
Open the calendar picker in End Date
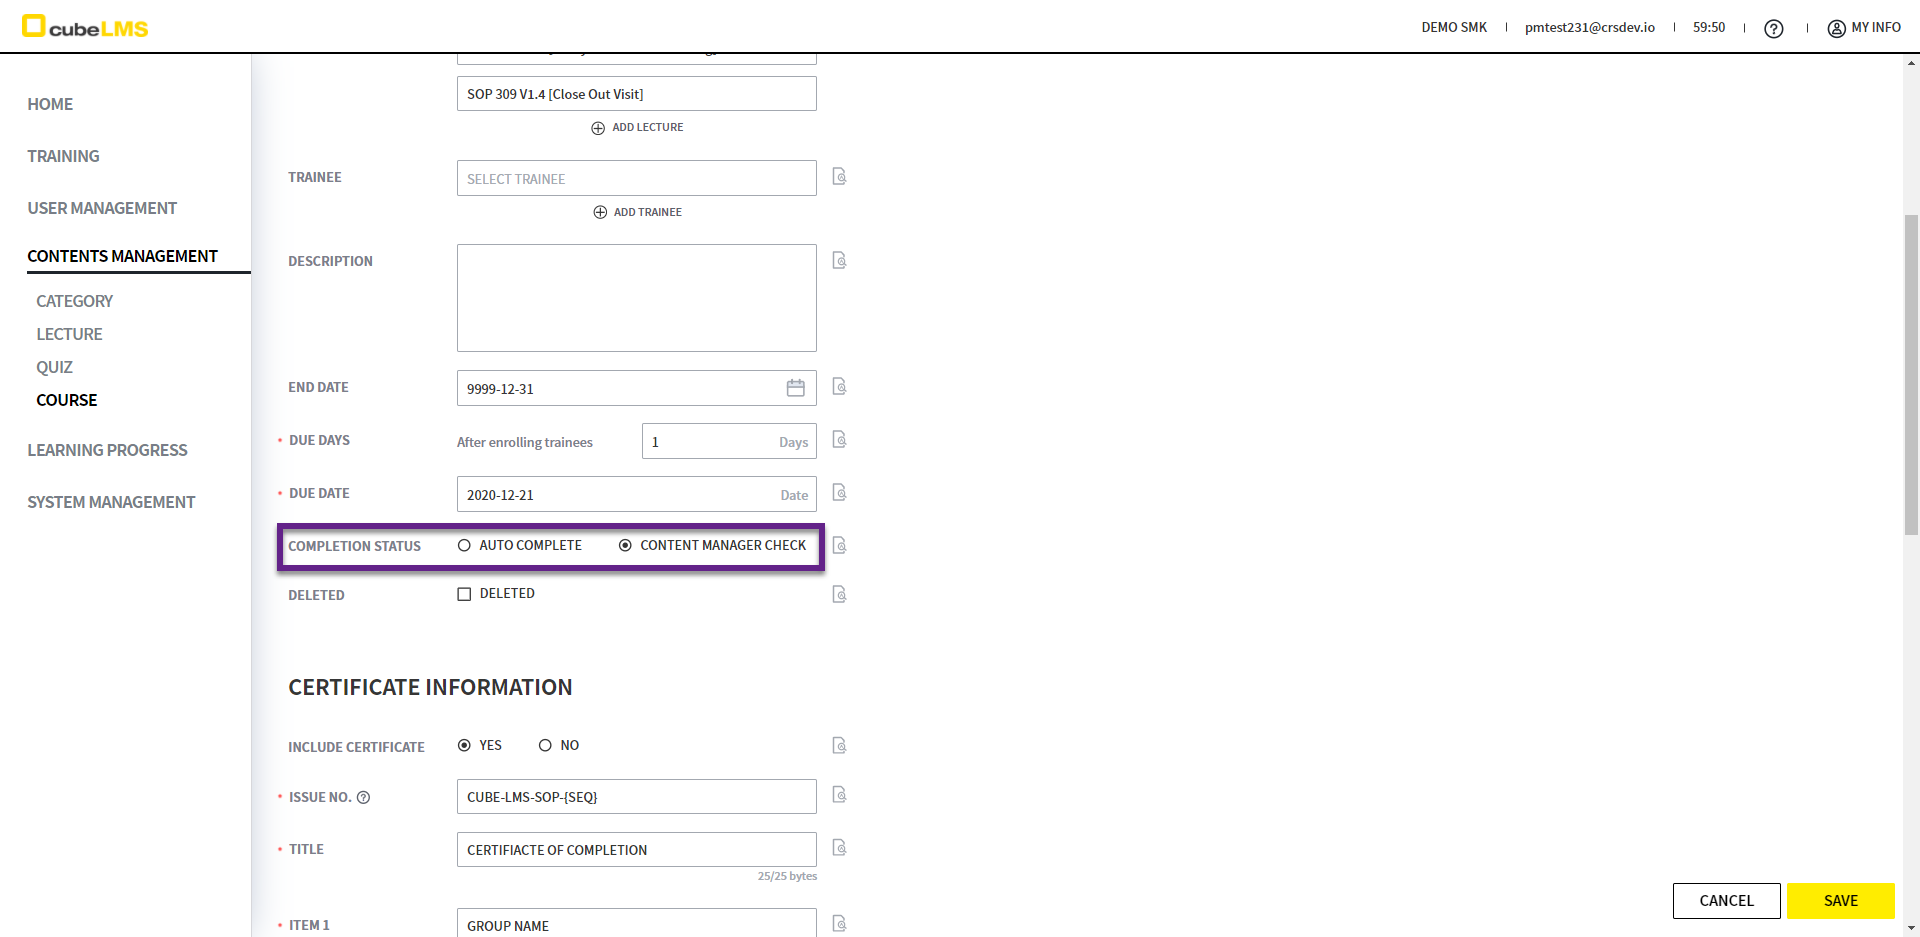pos(795,388)
